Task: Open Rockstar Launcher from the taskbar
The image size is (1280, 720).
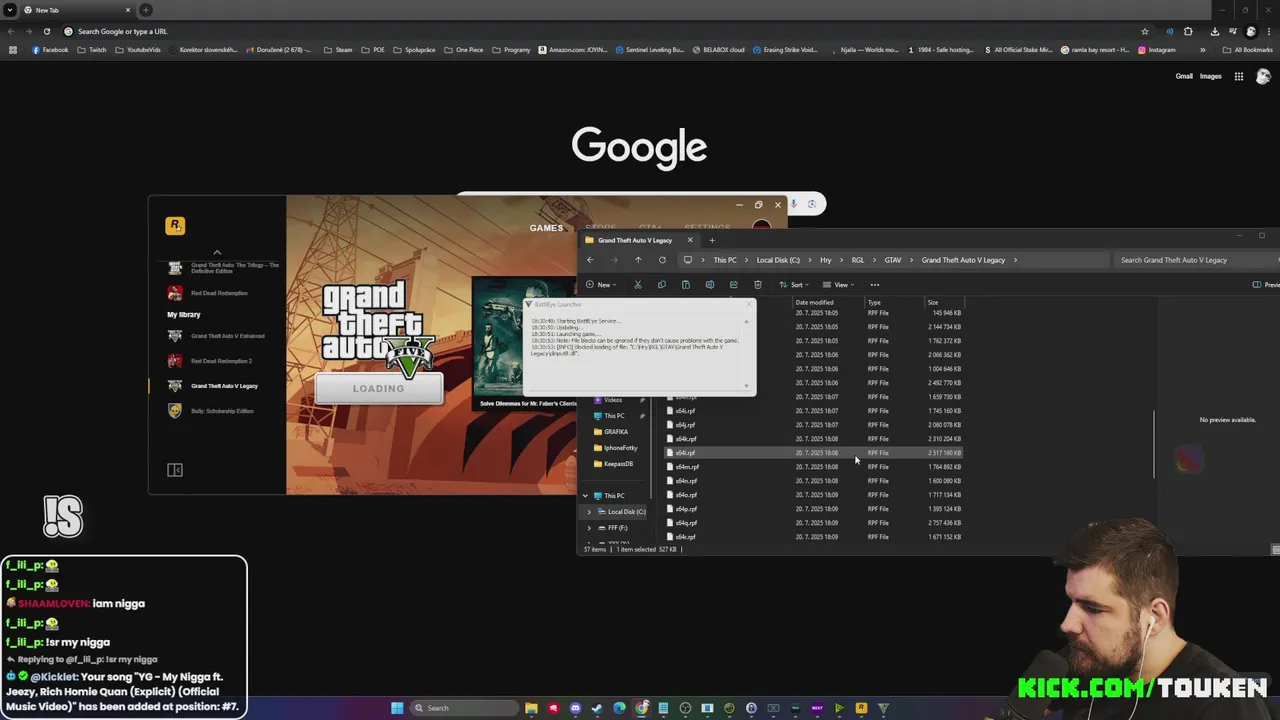Action: pos(861,708)
